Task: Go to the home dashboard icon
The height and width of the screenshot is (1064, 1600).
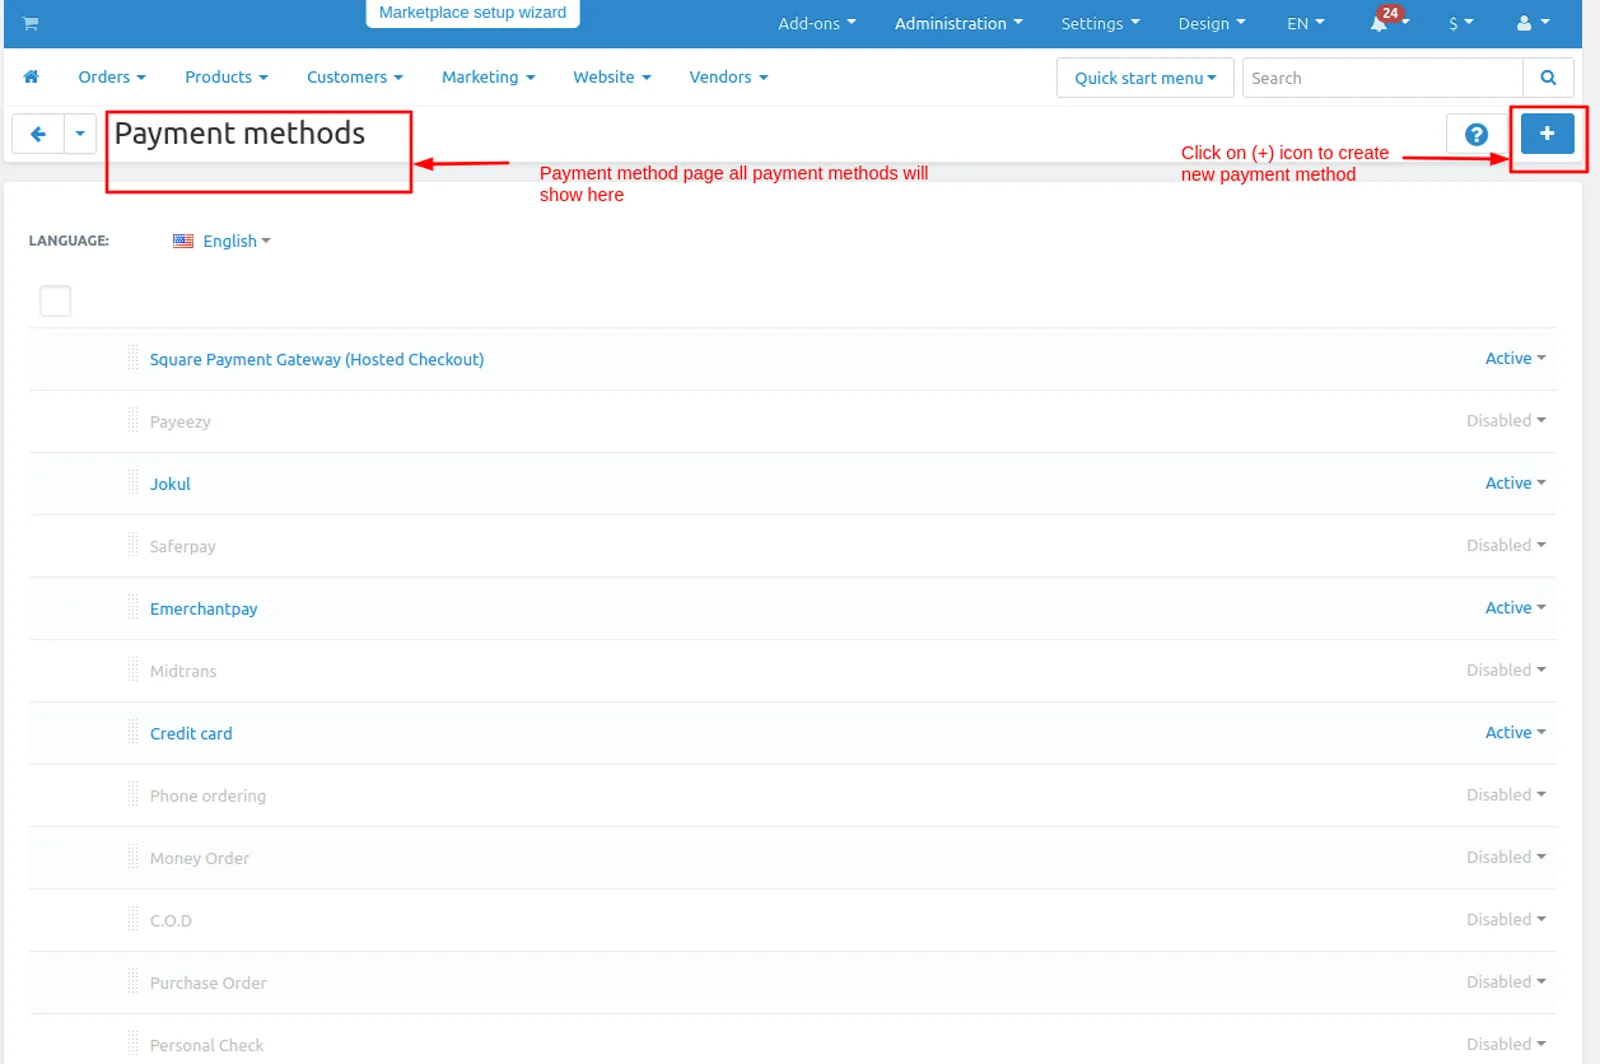Action: (x=31, y=77)
